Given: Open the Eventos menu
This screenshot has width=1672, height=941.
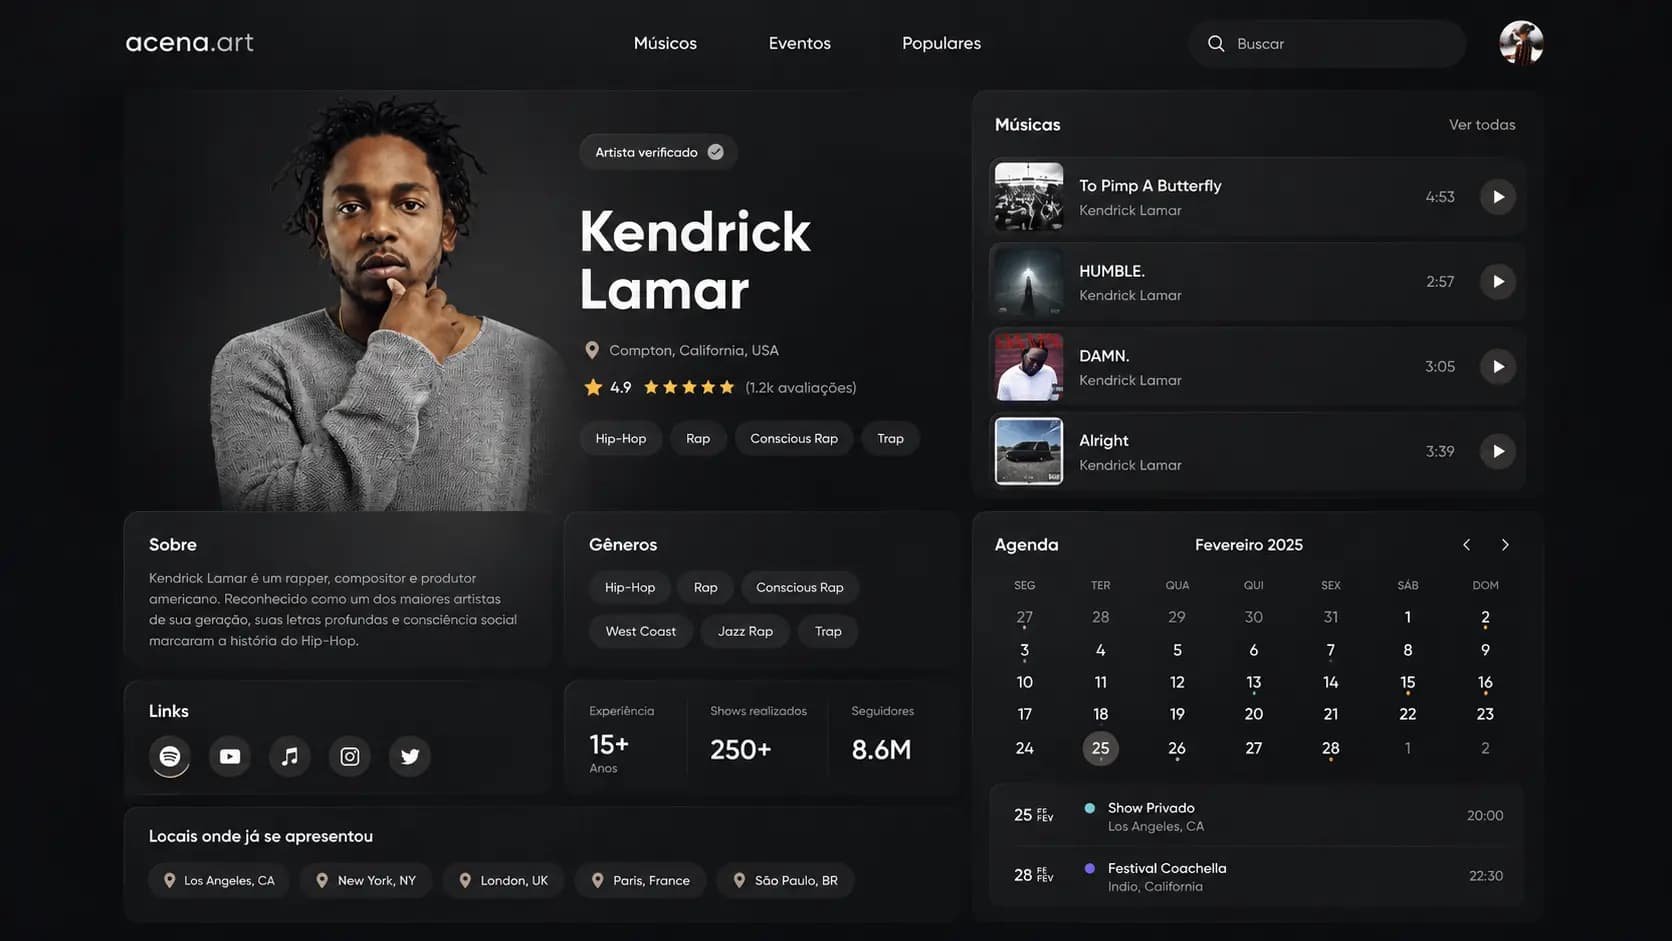Looking at the screenshot, I should (x=800, y=43).
